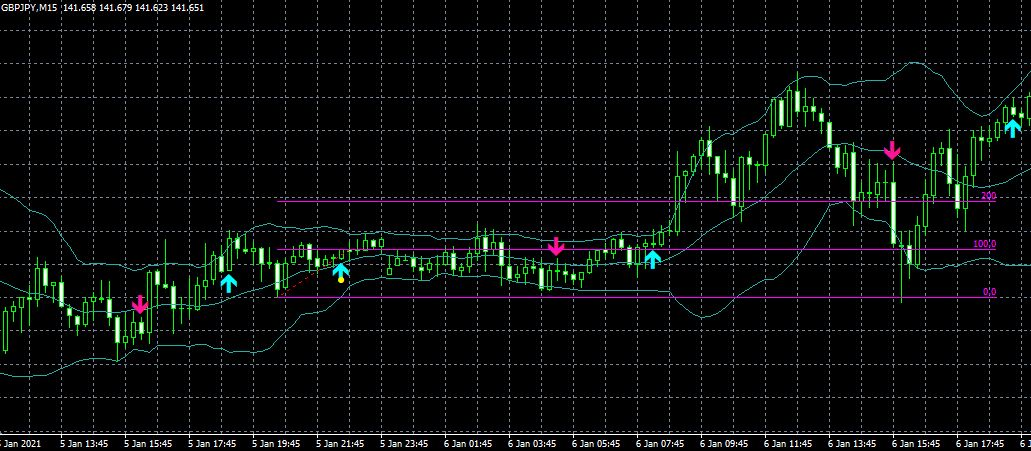This screenshot has height=451, width=1031.
Task: Click the 5 Jan 19:45 time axis label
Action: point(276,444)
